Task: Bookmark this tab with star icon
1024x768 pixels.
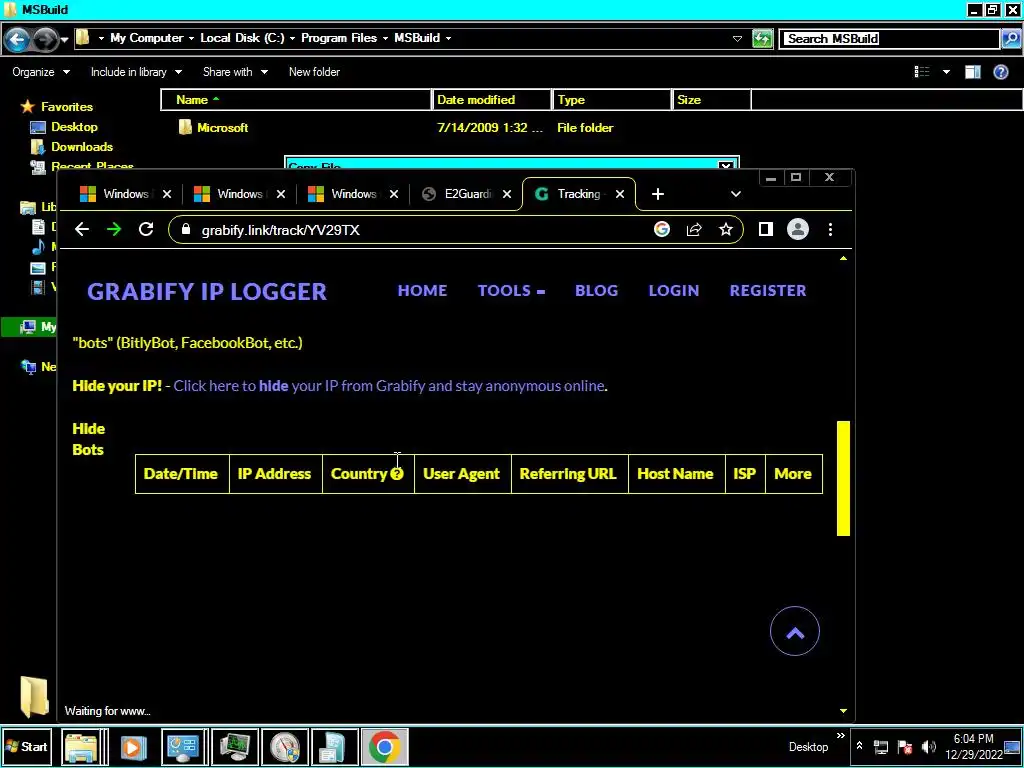Action: click(x=726, y=229)
